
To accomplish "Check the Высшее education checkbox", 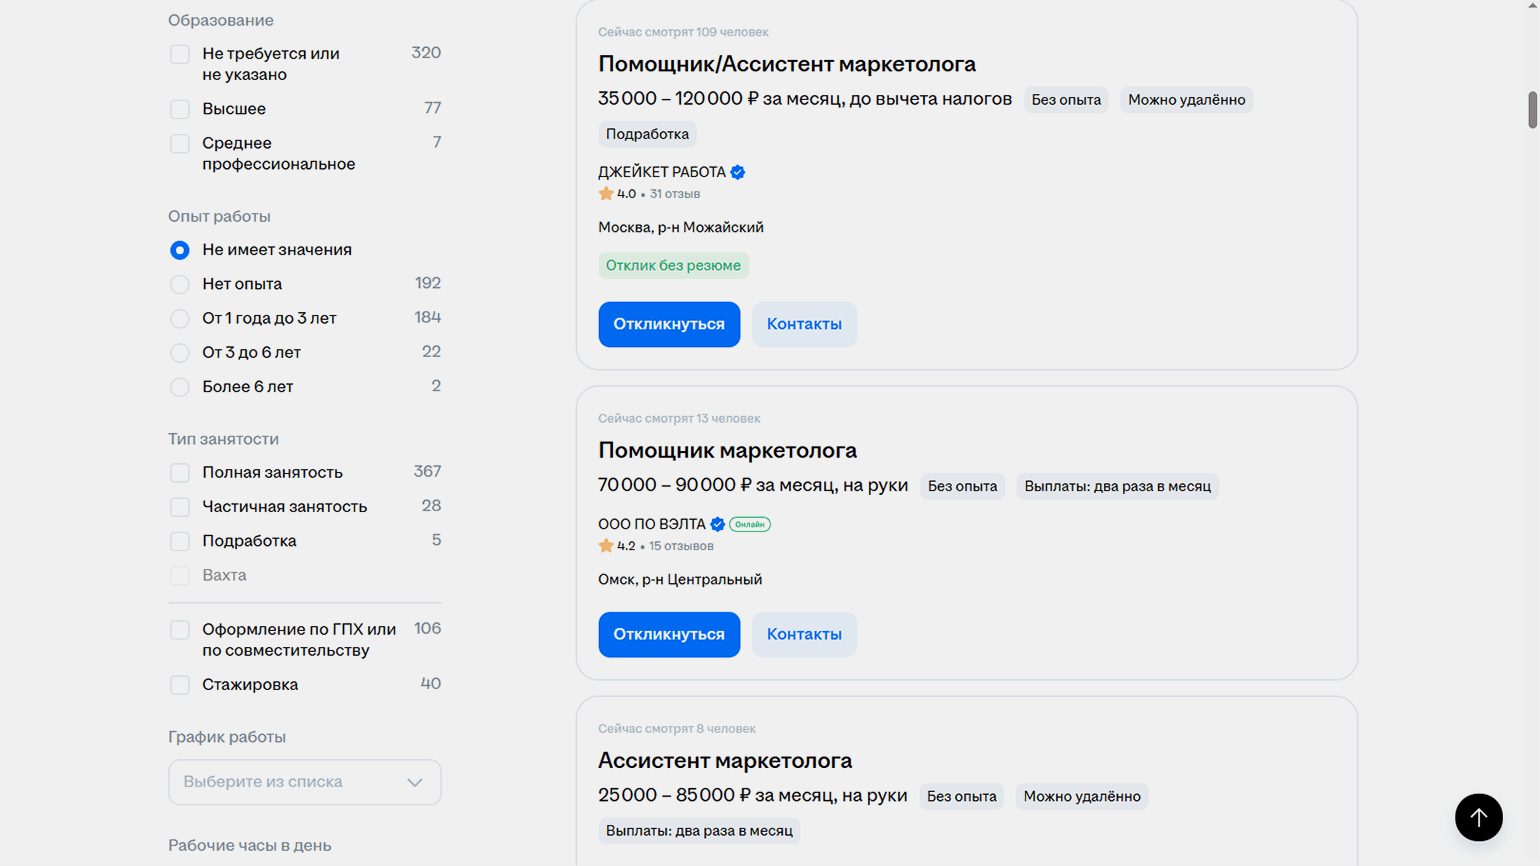I will (x=180, y=109).
